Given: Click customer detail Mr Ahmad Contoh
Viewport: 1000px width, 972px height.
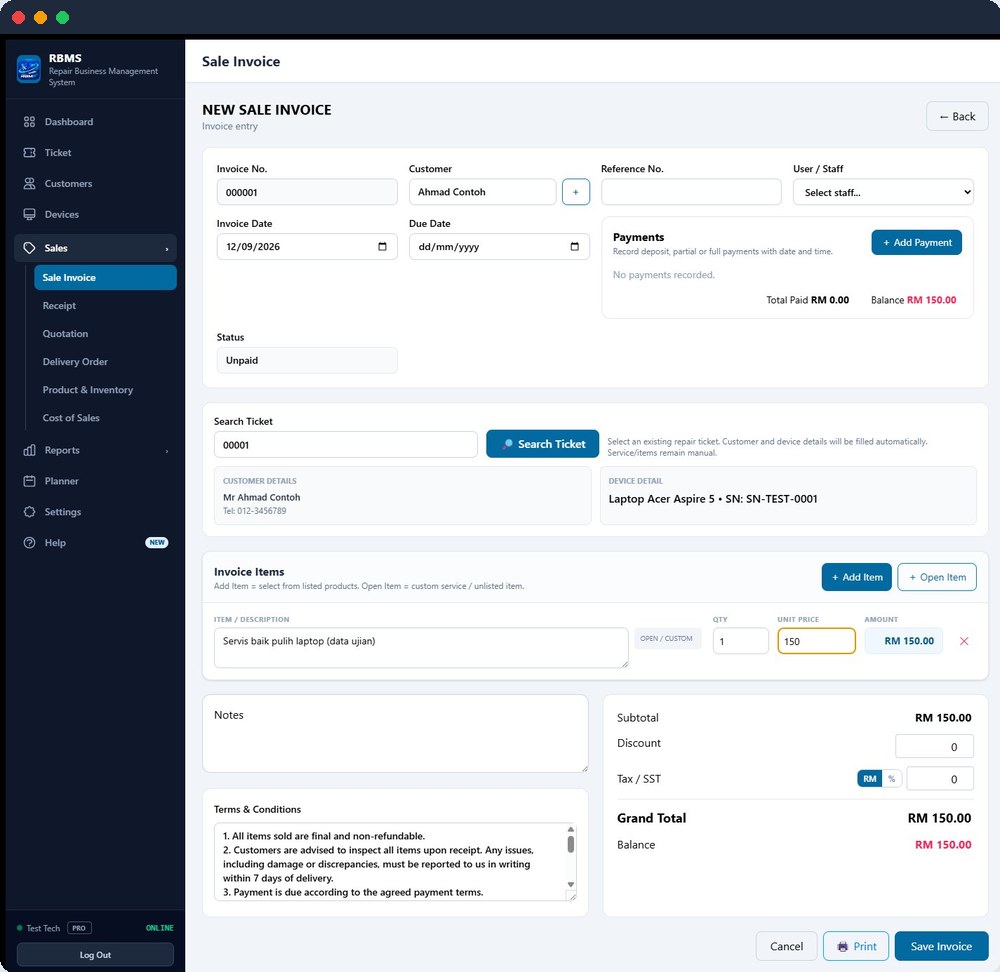Looking at the screenshot, I should coord(261,497).
